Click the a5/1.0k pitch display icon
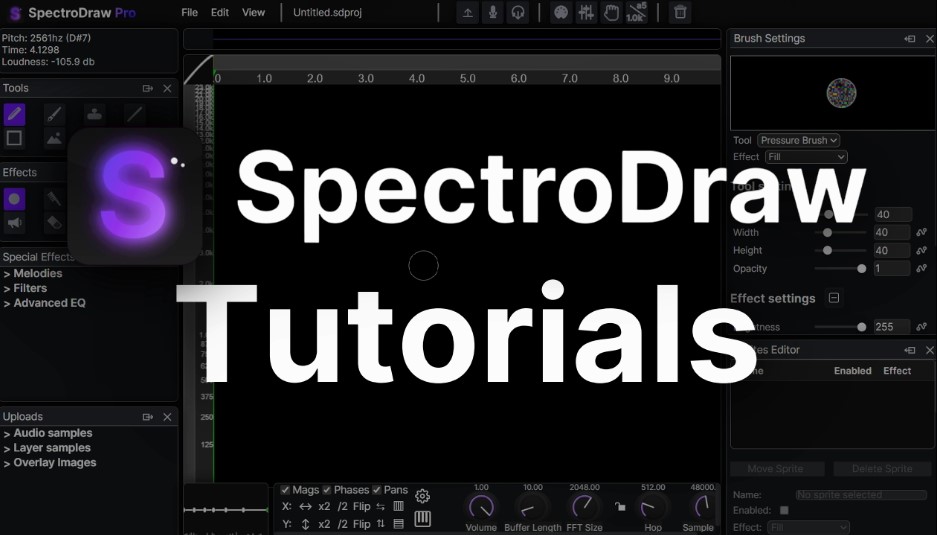 point(636,13)
